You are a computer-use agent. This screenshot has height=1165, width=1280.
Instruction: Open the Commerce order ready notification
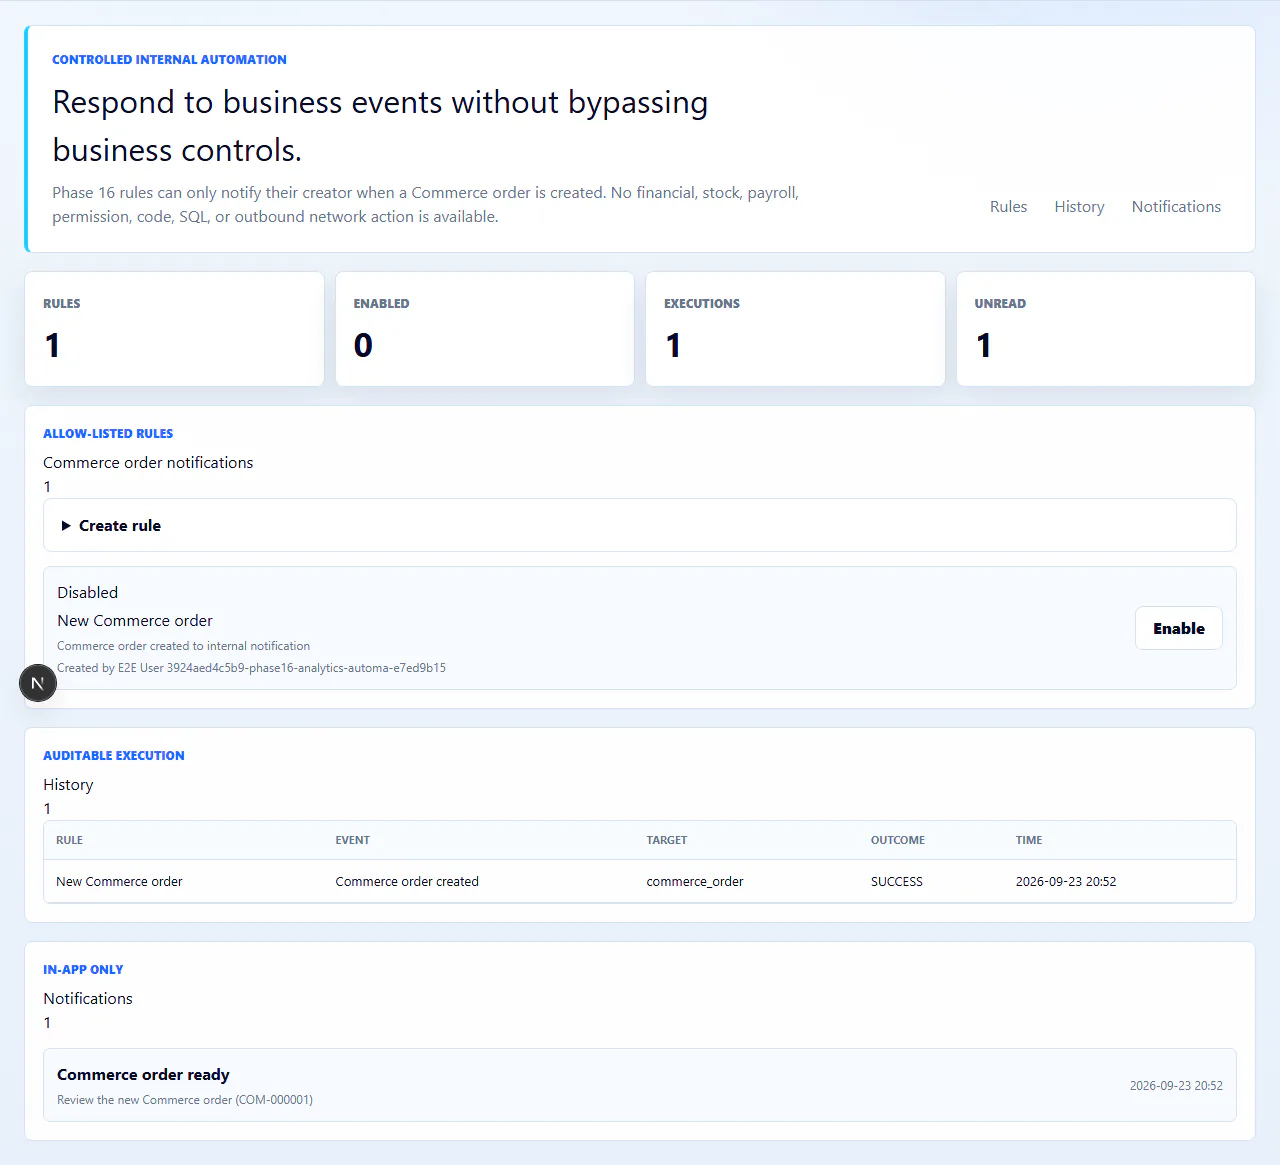pos(640,1085)
